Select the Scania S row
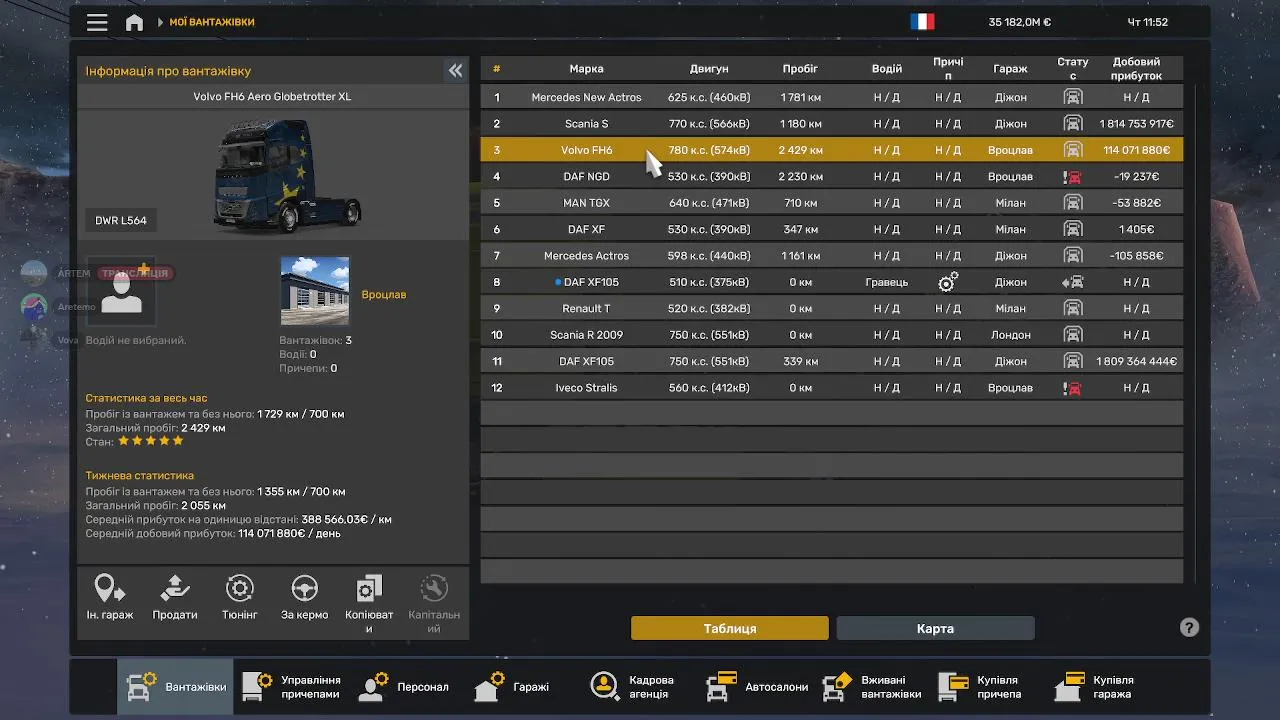The width and height of the screenshot is (1280, 720). point(832,124)
